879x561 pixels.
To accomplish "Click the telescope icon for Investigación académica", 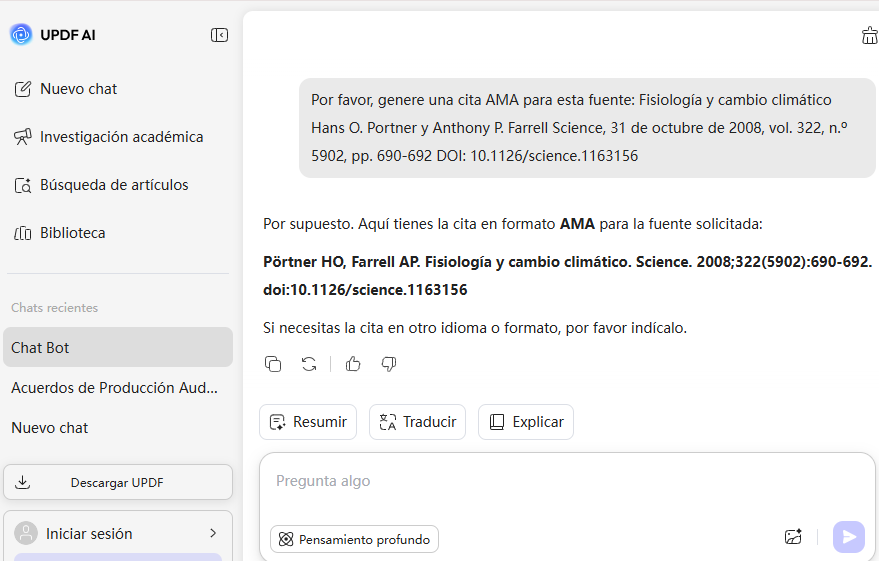I will pyautogui.click(x=23, y=137).
